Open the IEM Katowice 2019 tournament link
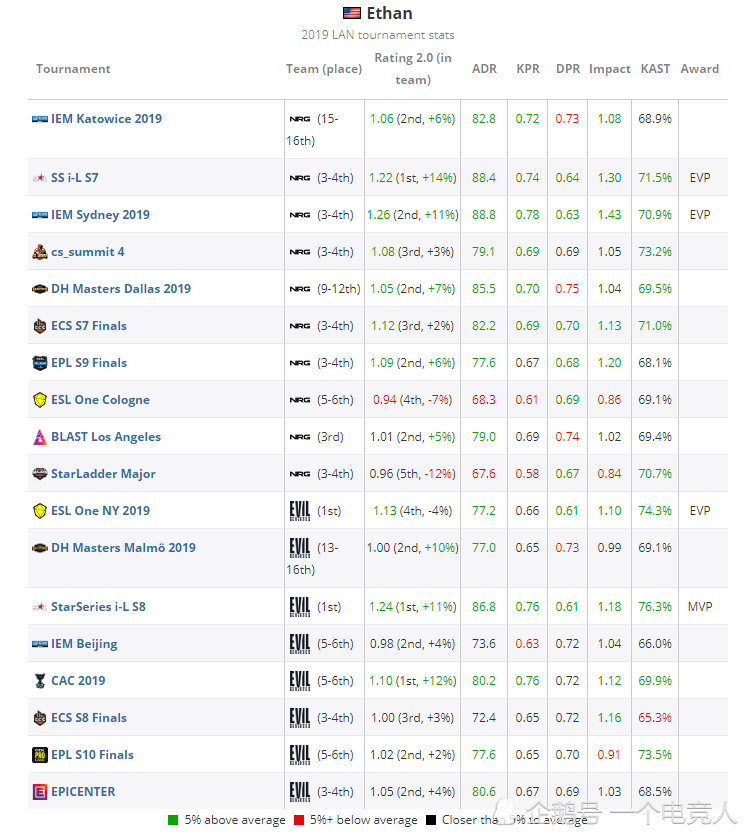 [x=106, y=119]
